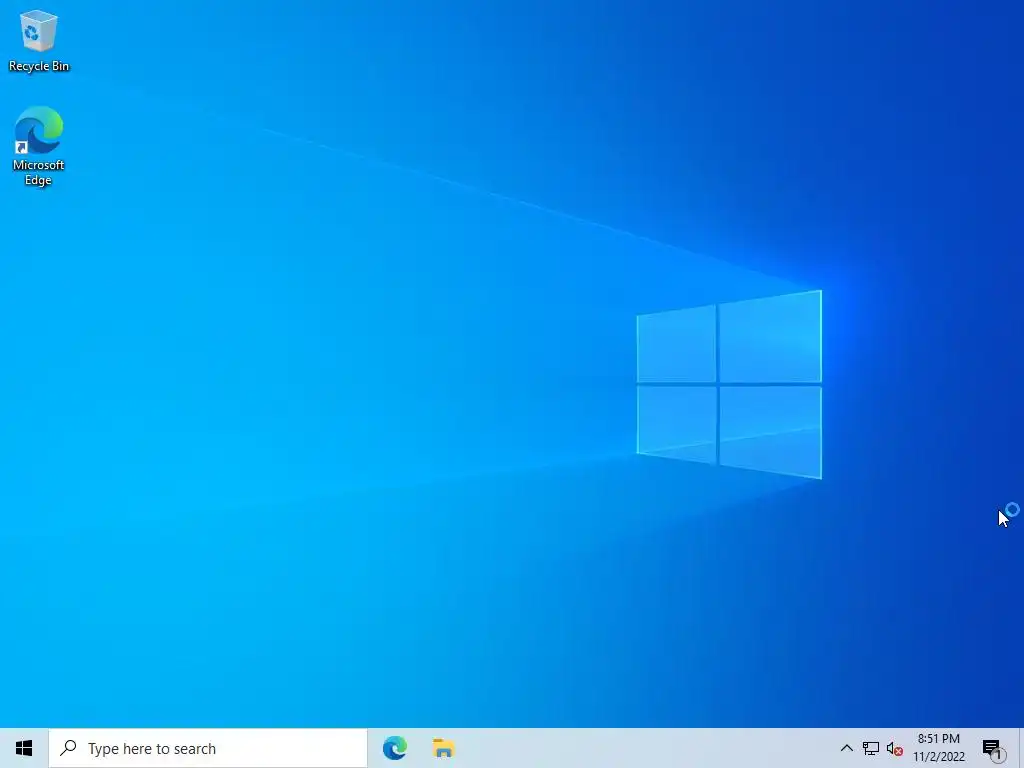
Task: Click the muted volume tray icon
Action: pos(895,748)
